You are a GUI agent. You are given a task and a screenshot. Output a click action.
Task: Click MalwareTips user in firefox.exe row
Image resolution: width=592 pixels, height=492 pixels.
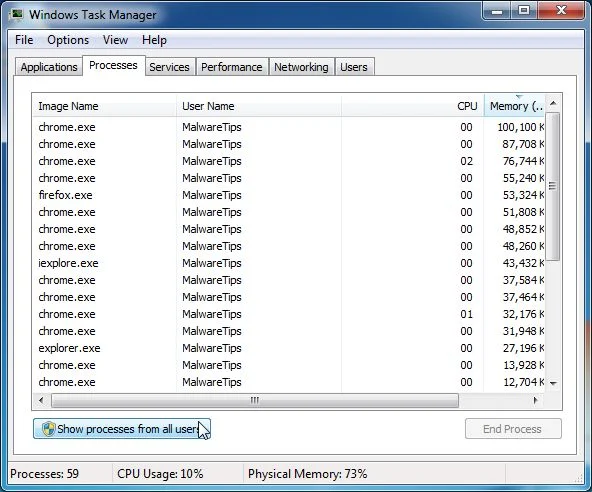pos(212,195)
